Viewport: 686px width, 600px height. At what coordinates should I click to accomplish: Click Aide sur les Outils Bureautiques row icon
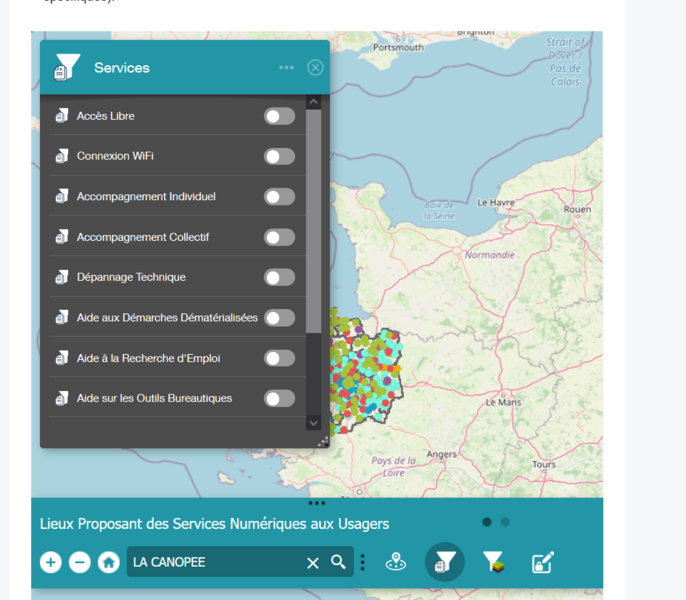[x=62, y=398]
